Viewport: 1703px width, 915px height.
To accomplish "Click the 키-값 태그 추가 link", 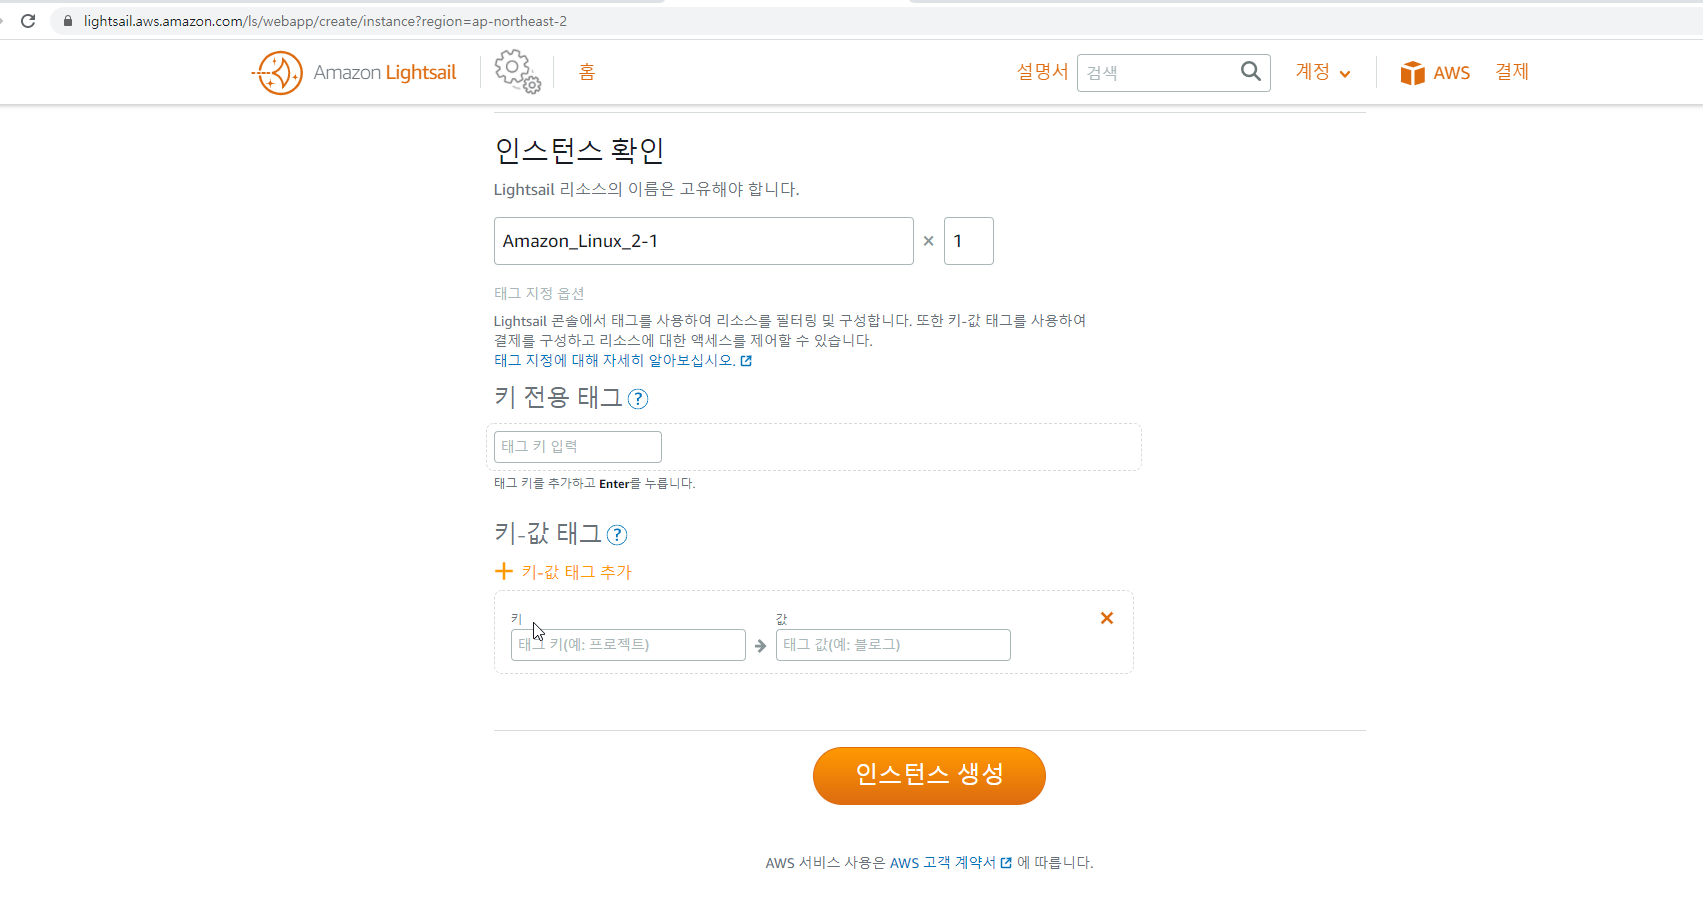I will [564, 572].
